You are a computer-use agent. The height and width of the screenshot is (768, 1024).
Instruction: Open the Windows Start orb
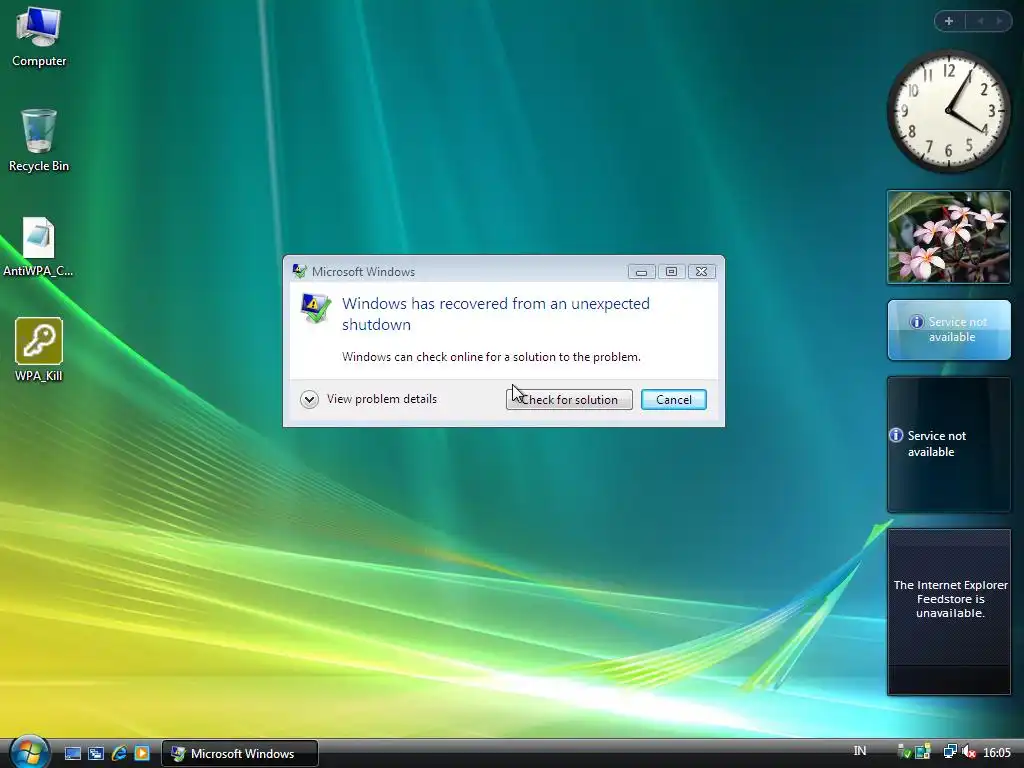pos(29,752)
